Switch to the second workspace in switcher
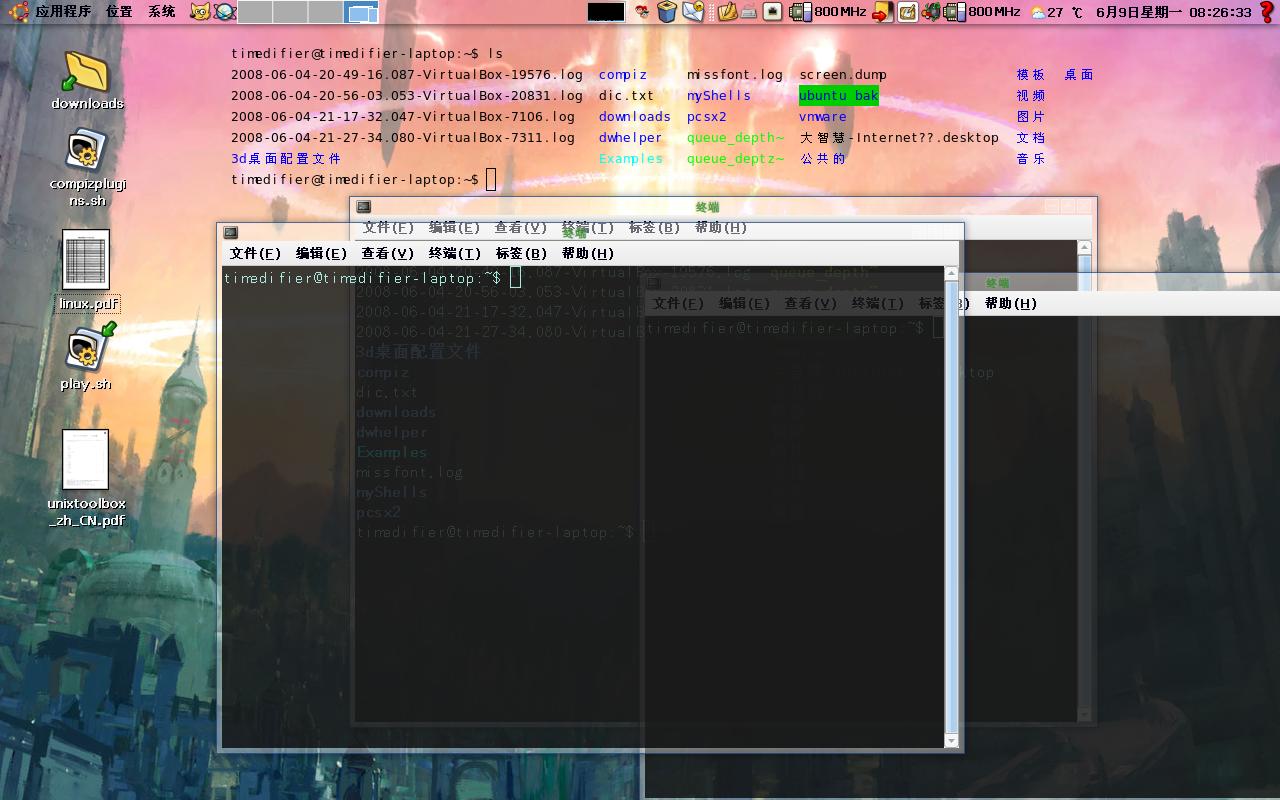Screen dimensions: 1280x800 pyautogui.click(x=290, y=12)
